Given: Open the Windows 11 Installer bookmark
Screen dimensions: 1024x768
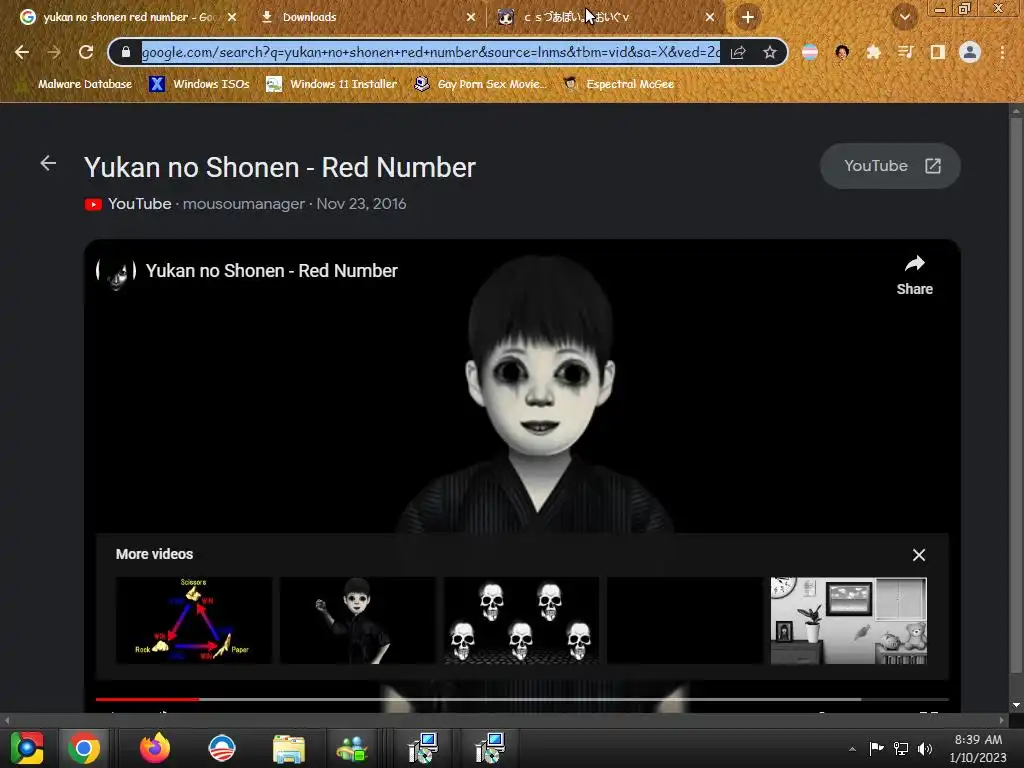Looking at the screenshot, I should click(x=332, y=84).
